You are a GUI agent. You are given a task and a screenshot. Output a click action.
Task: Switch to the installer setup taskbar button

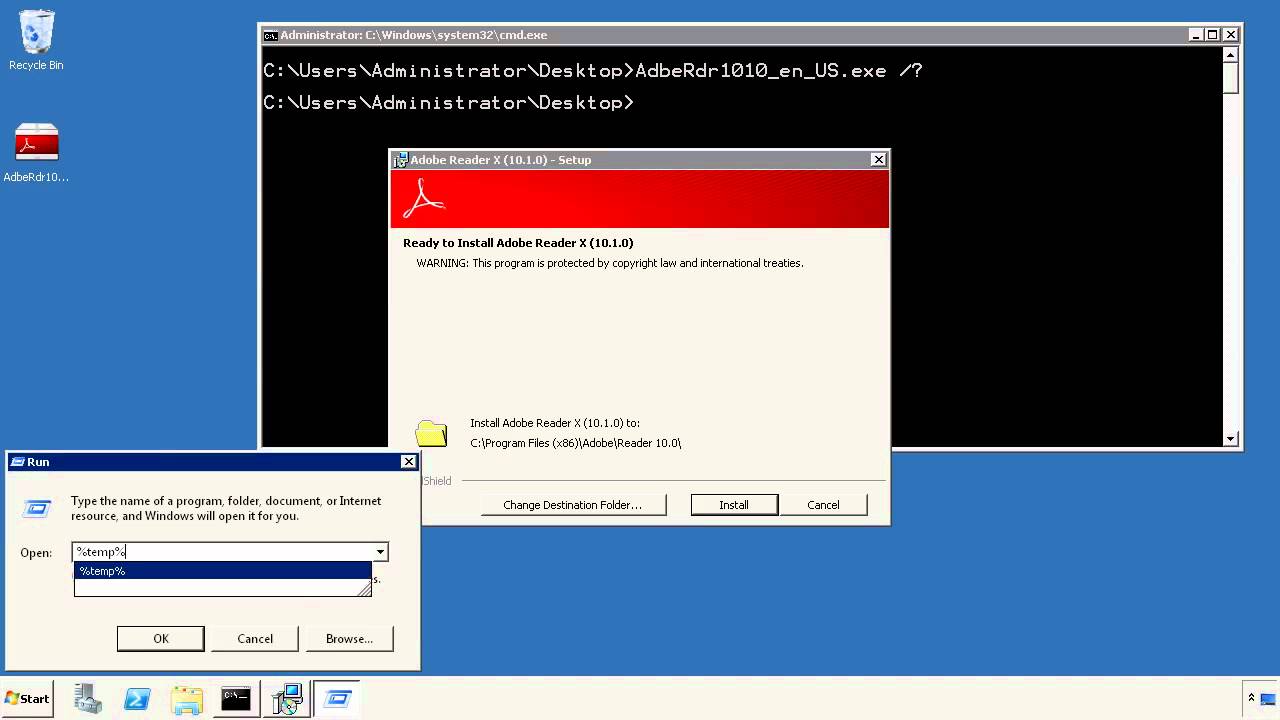click(287, 699)
